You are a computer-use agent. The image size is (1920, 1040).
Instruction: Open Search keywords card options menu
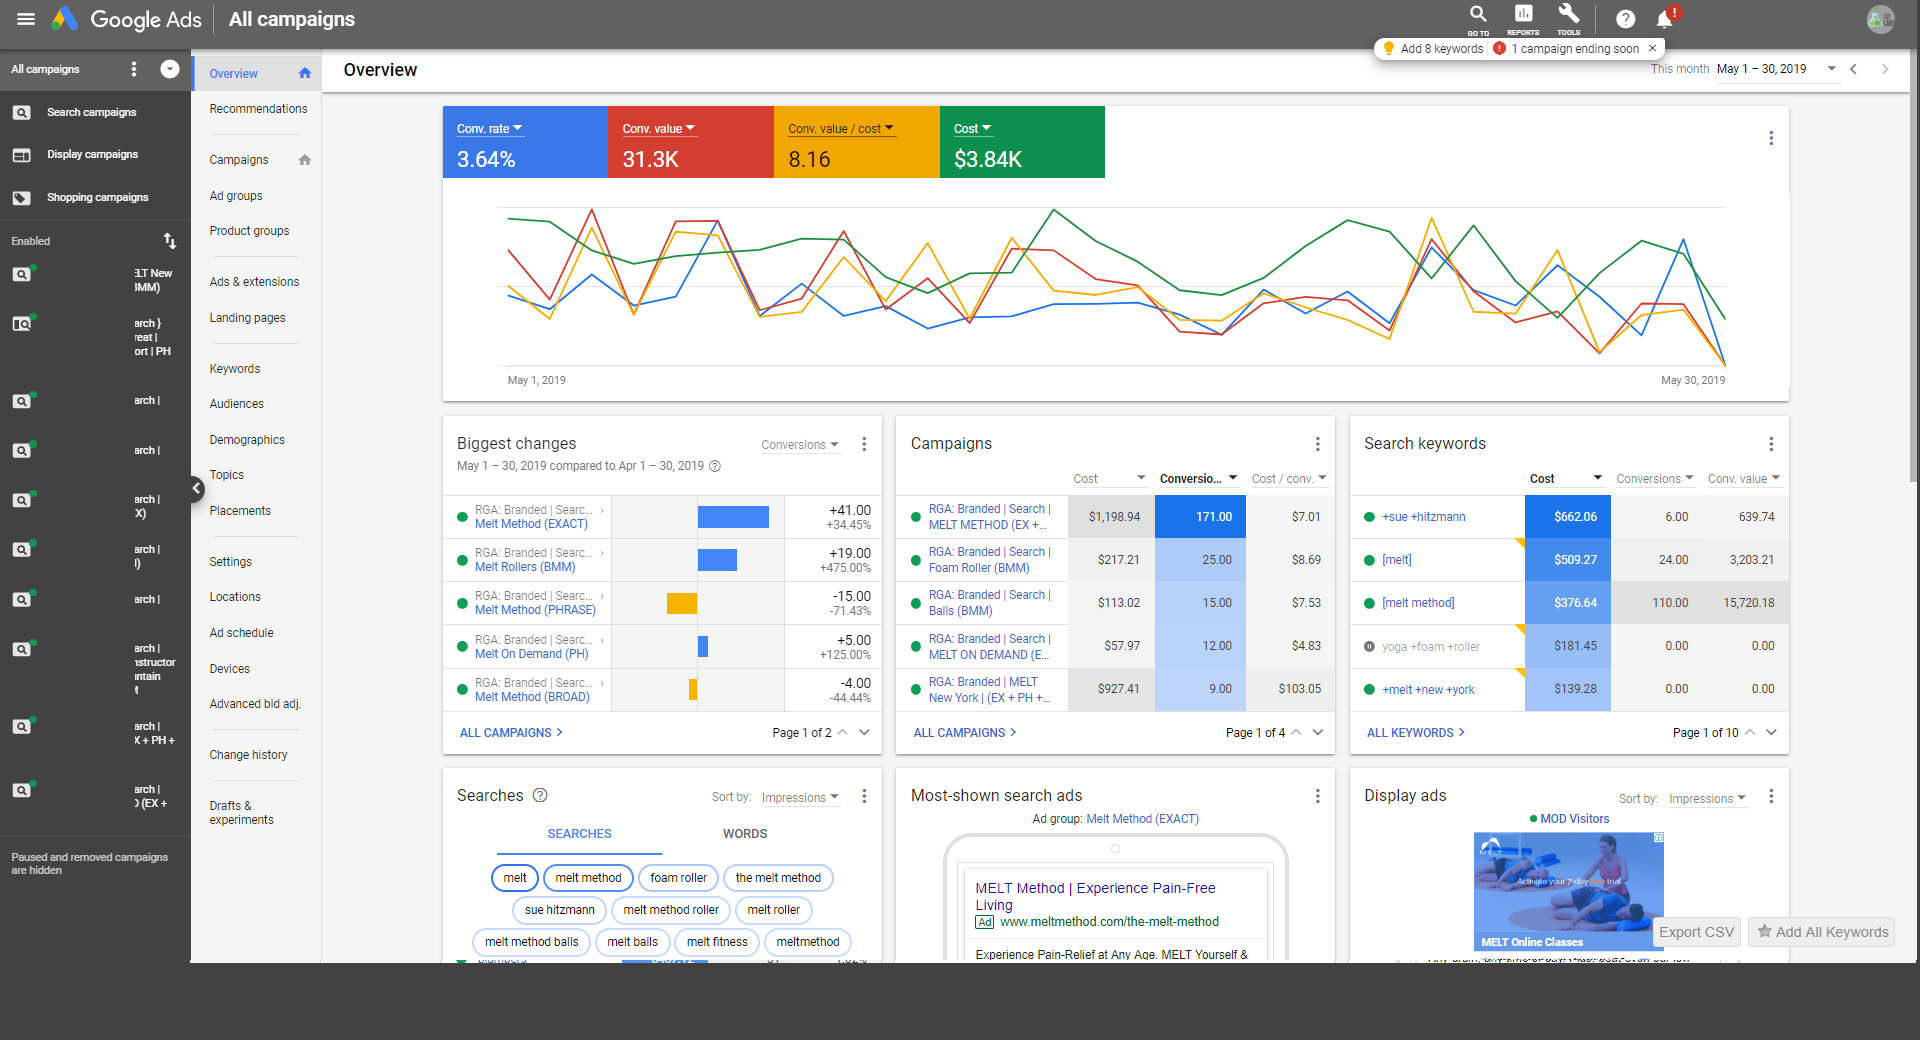[1771, 444]
